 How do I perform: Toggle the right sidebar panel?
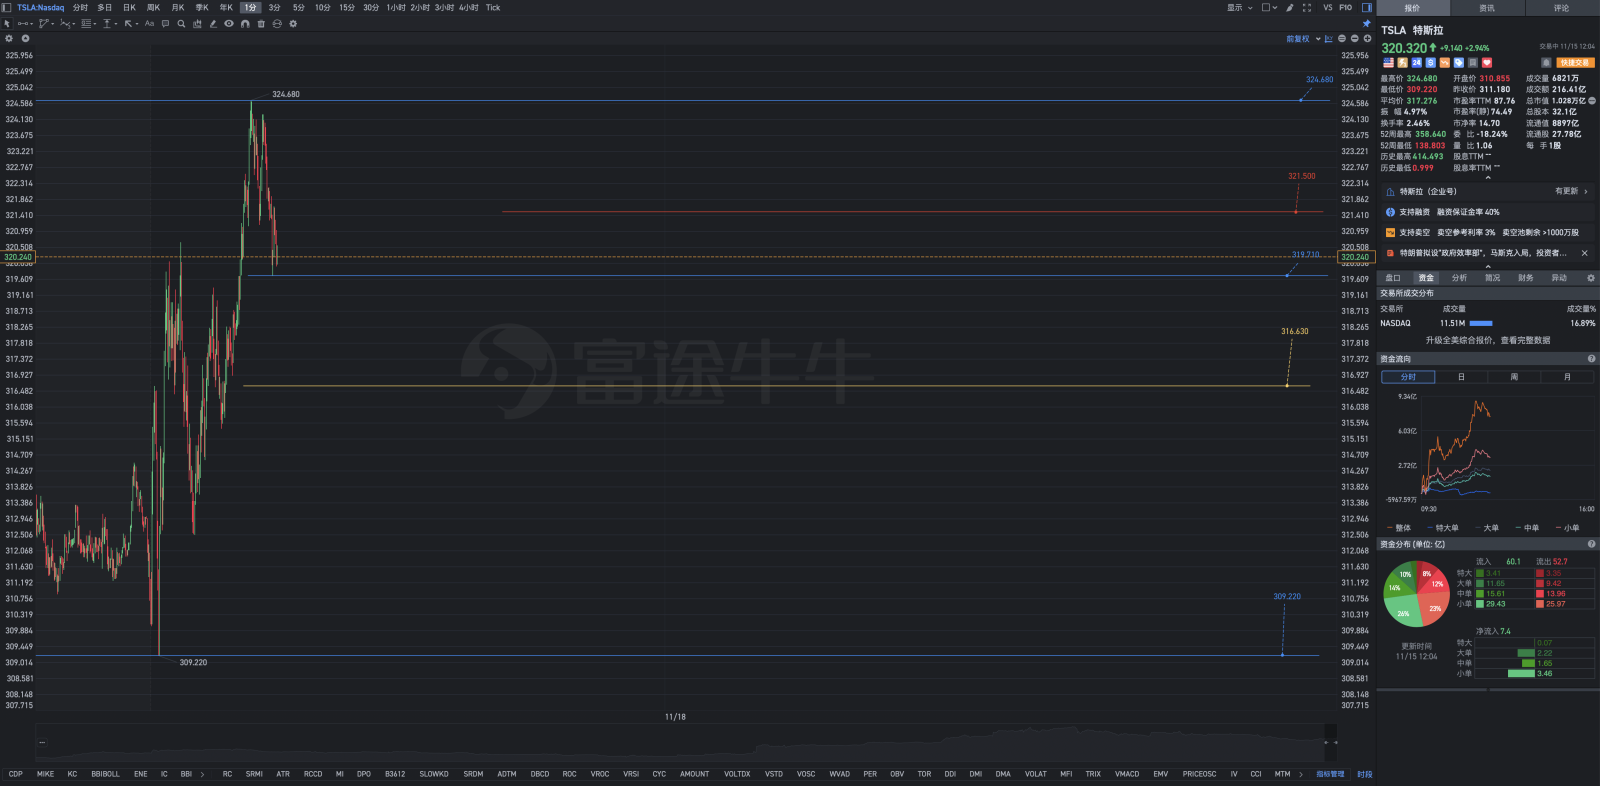[x=1367, y=7]
